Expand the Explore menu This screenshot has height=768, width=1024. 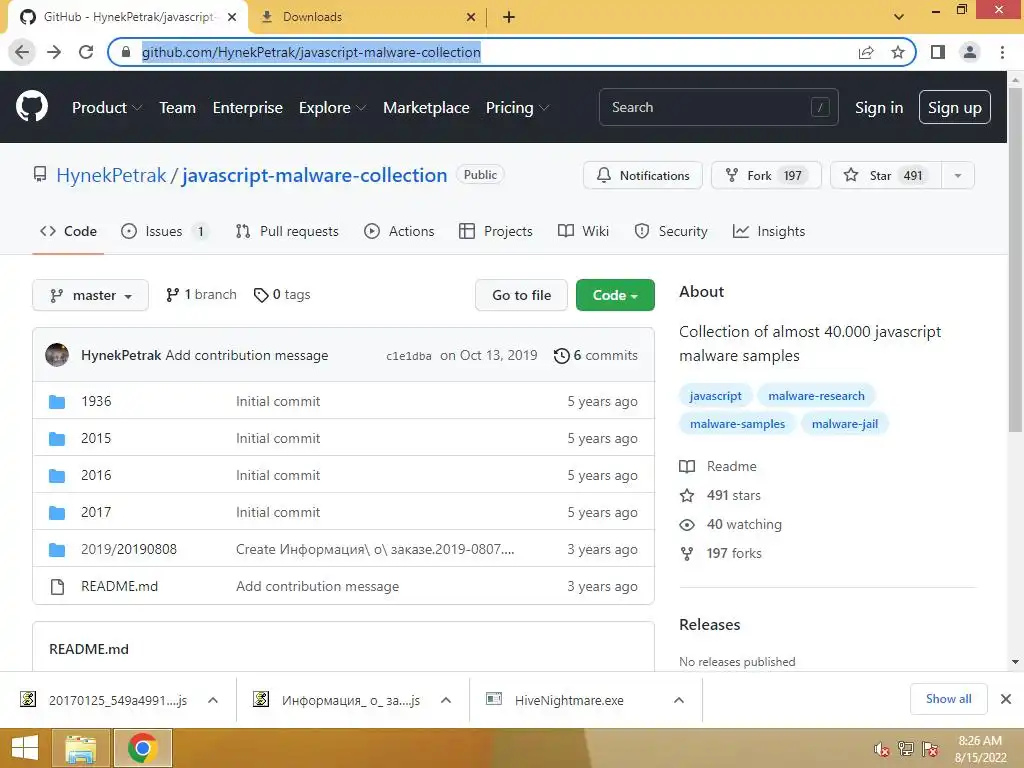[332, 108]
